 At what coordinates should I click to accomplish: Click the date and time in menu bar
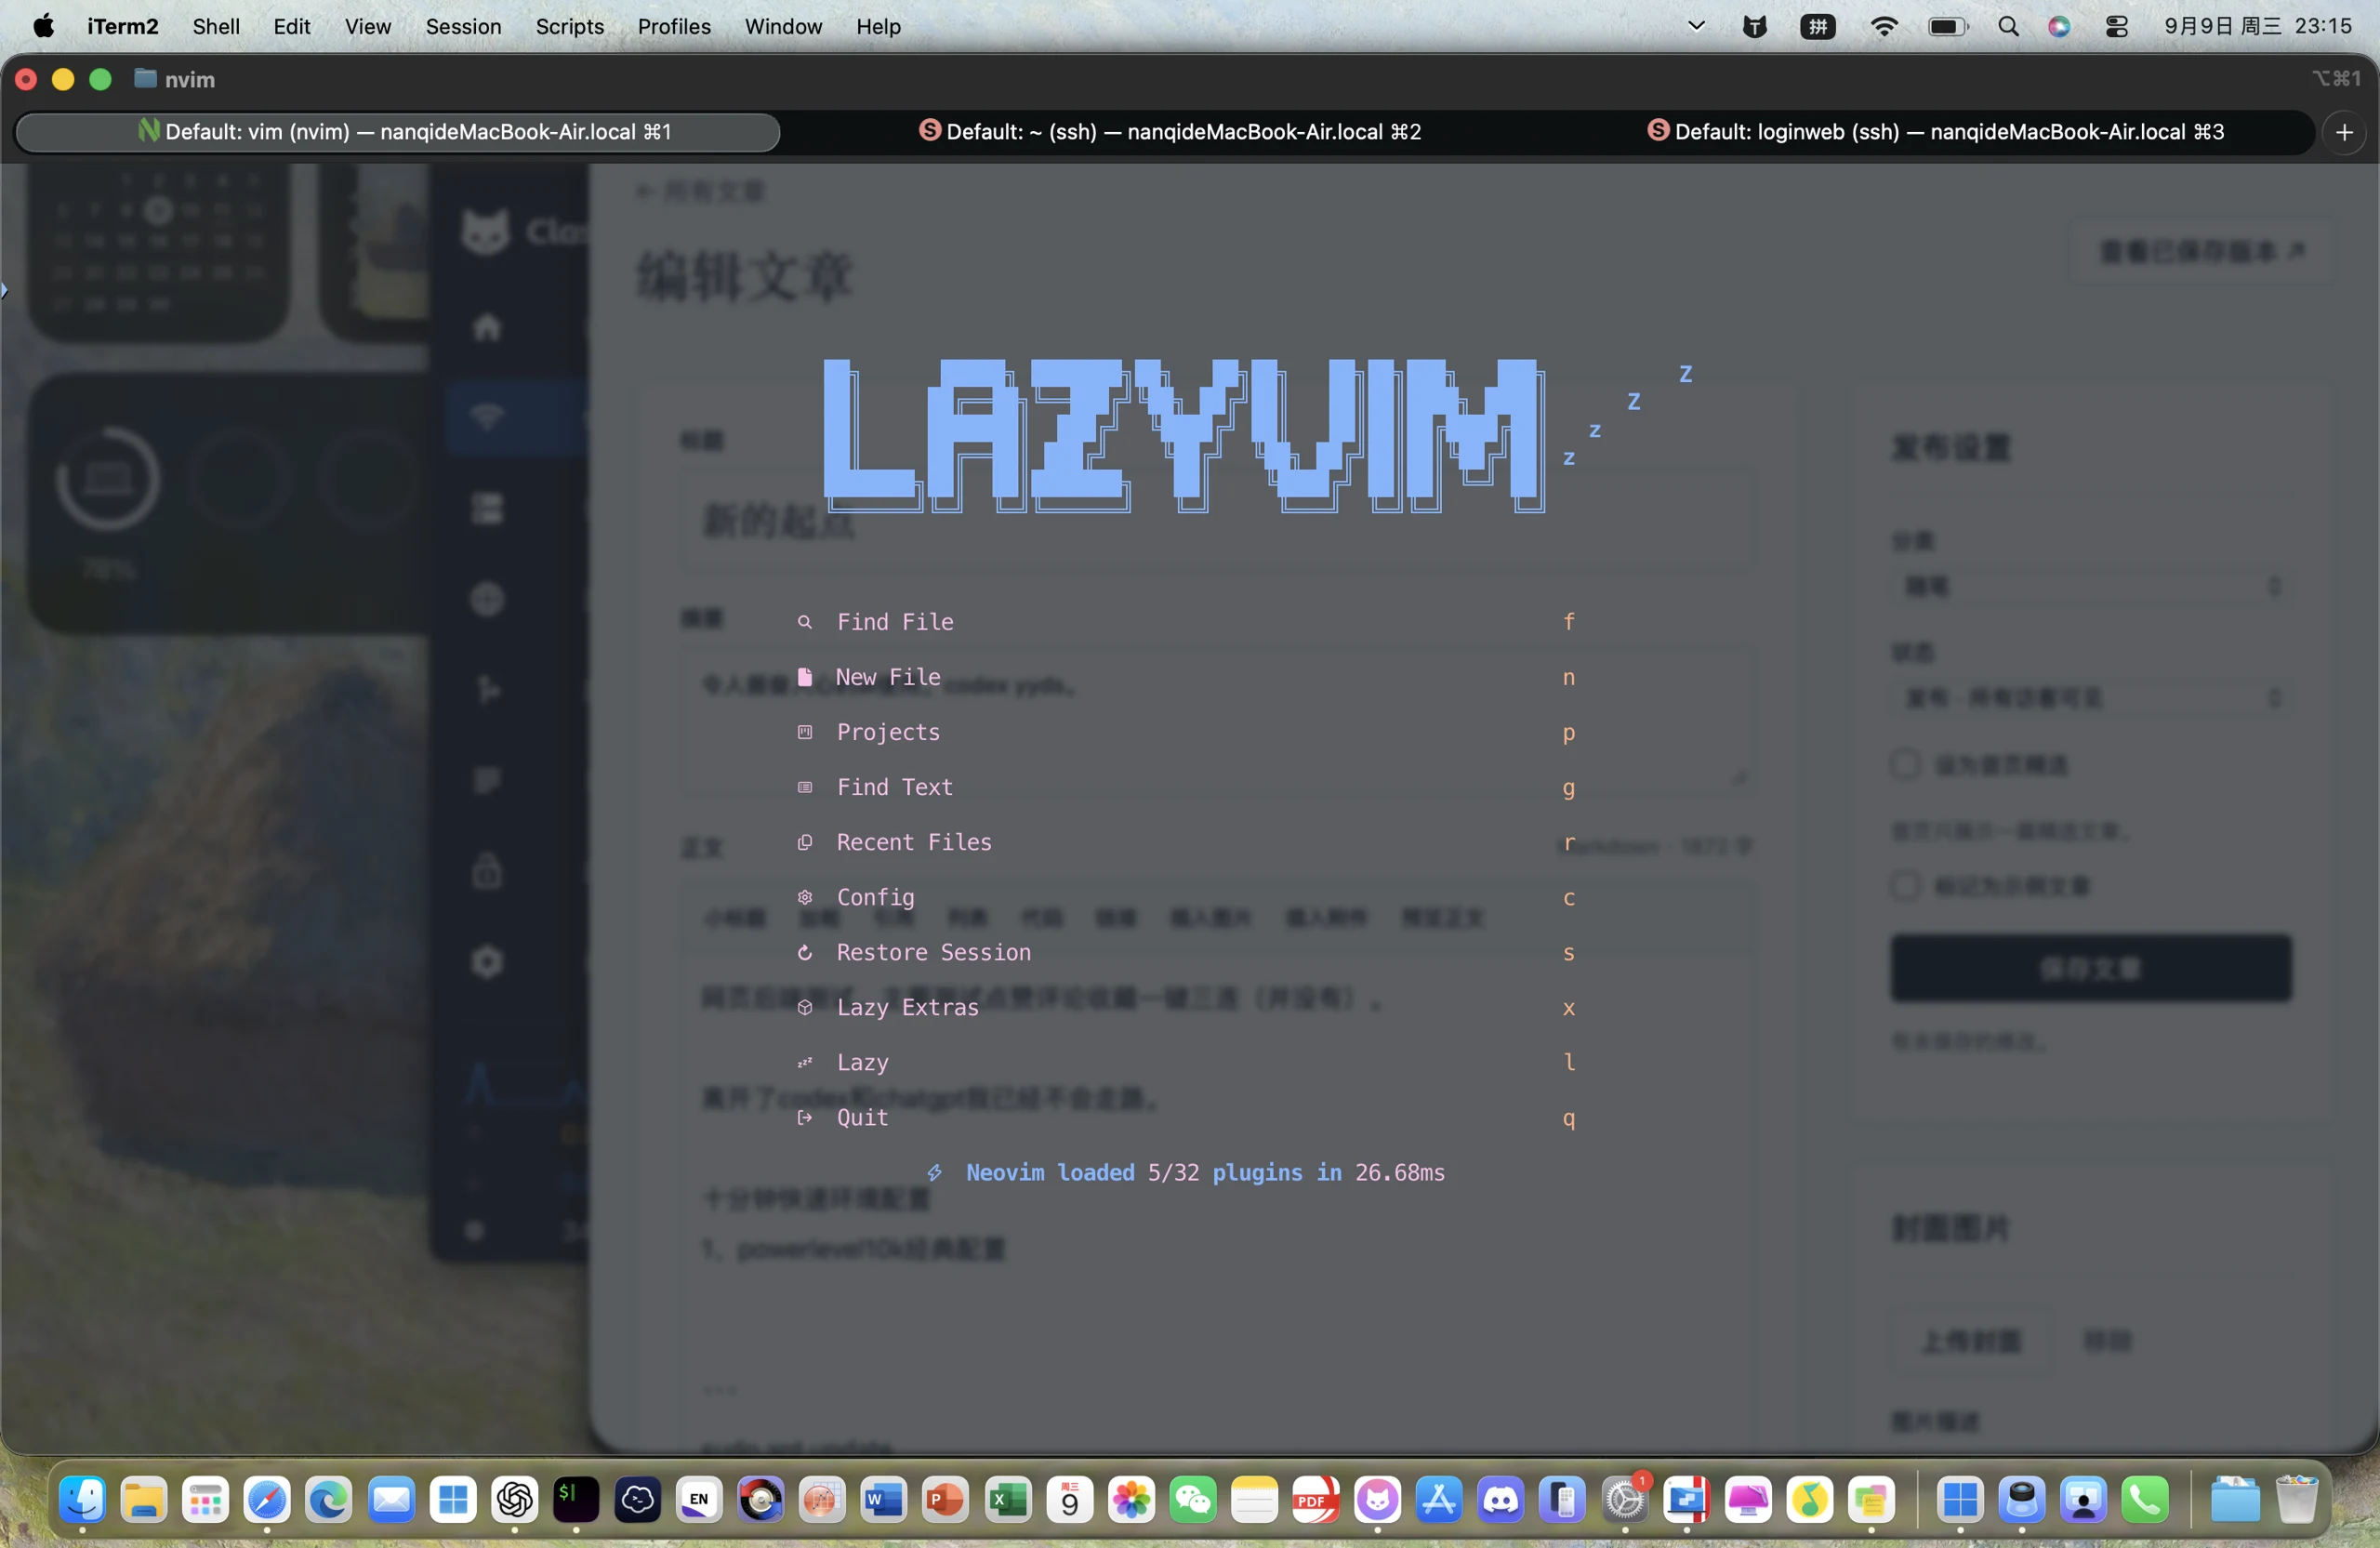[x=2258, y=26]
